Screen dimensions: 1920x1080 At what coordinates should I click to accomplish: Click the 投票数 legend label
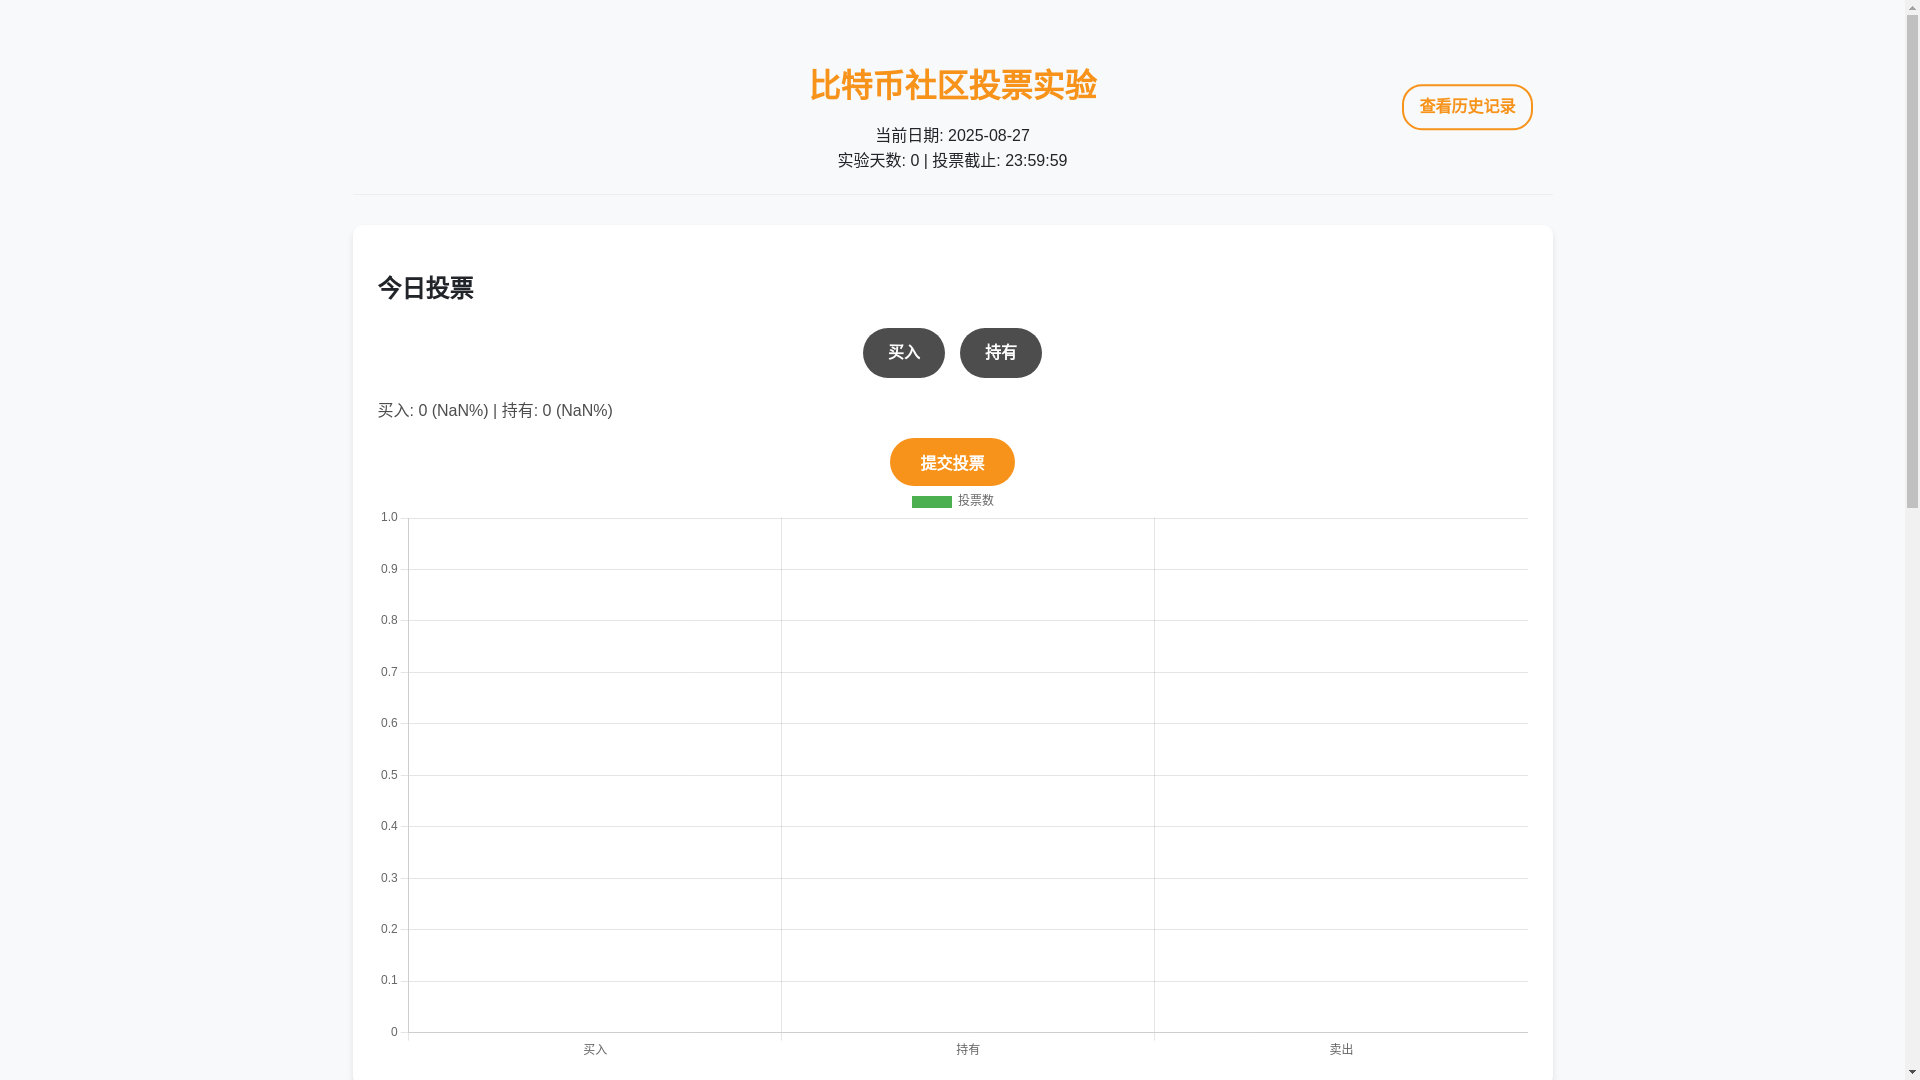[x=975, y=500]
